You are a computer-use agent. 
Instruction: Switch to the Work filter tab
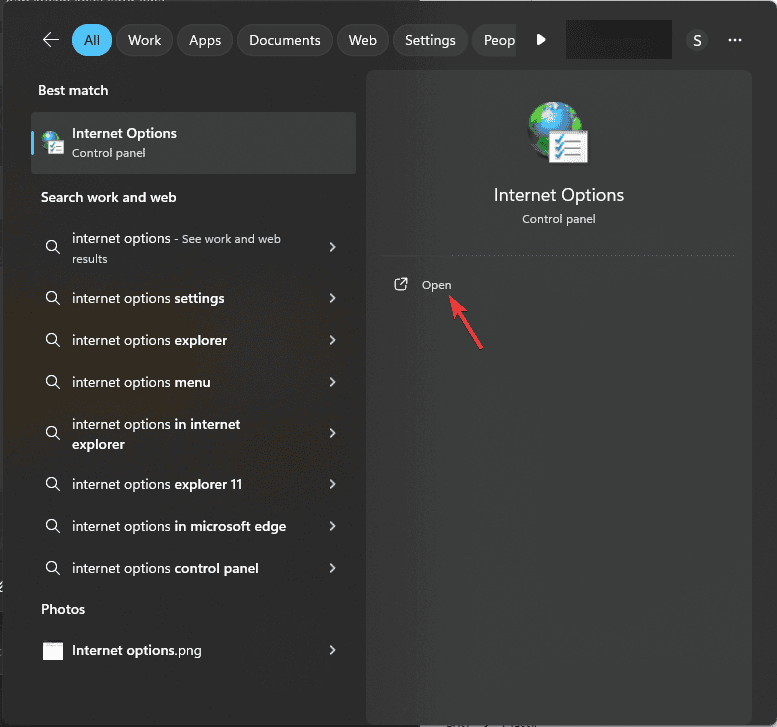coord(144,40)
